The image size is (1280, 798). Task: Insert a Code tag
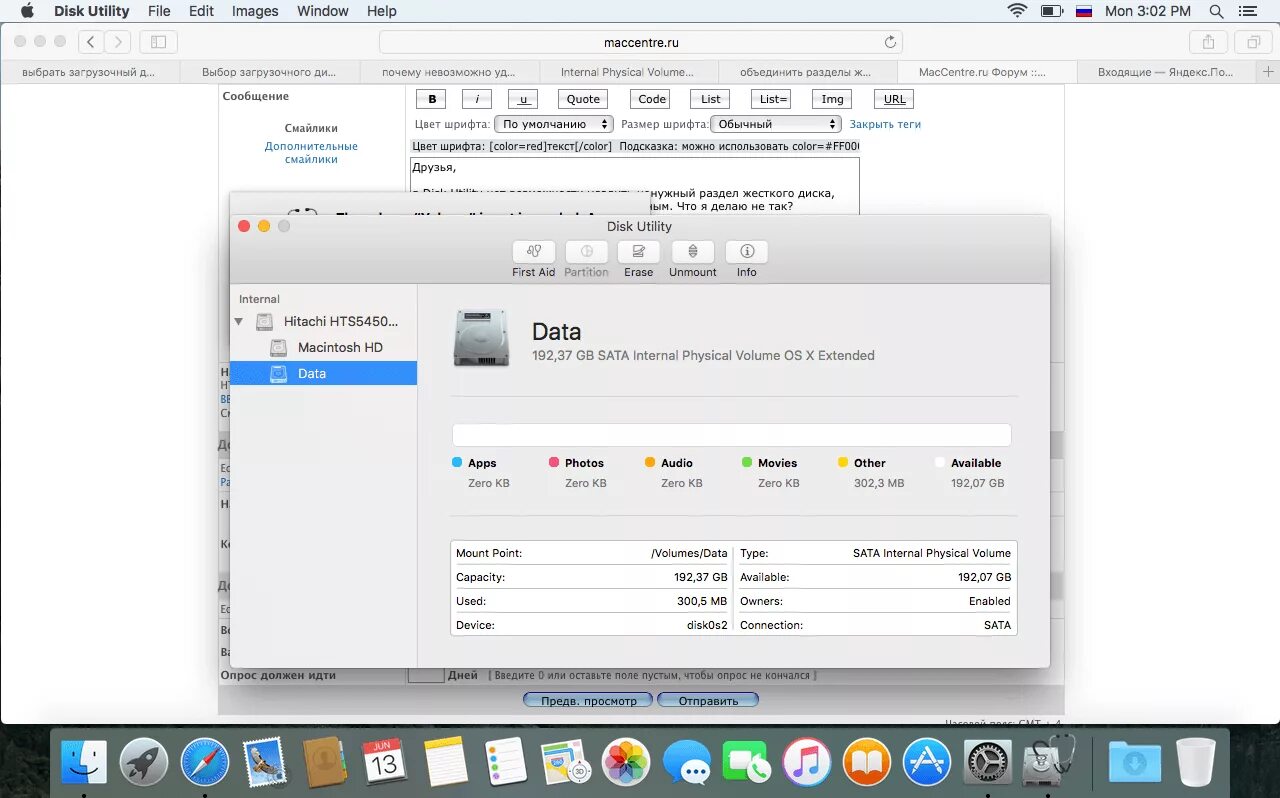tap(652, 99)
